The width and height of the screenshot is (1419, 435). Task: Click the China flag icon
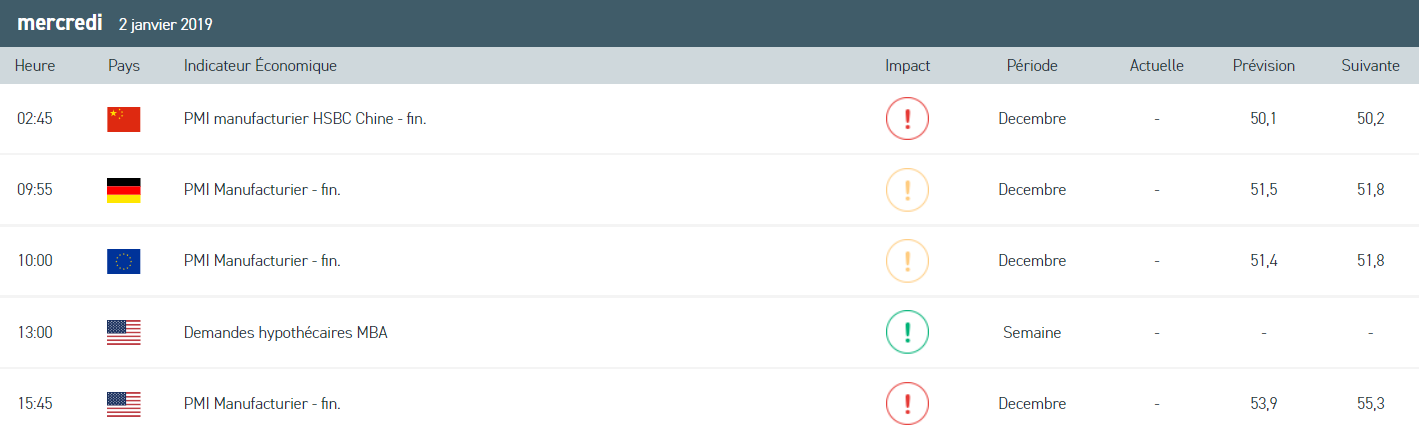click(x=124, y=119)
